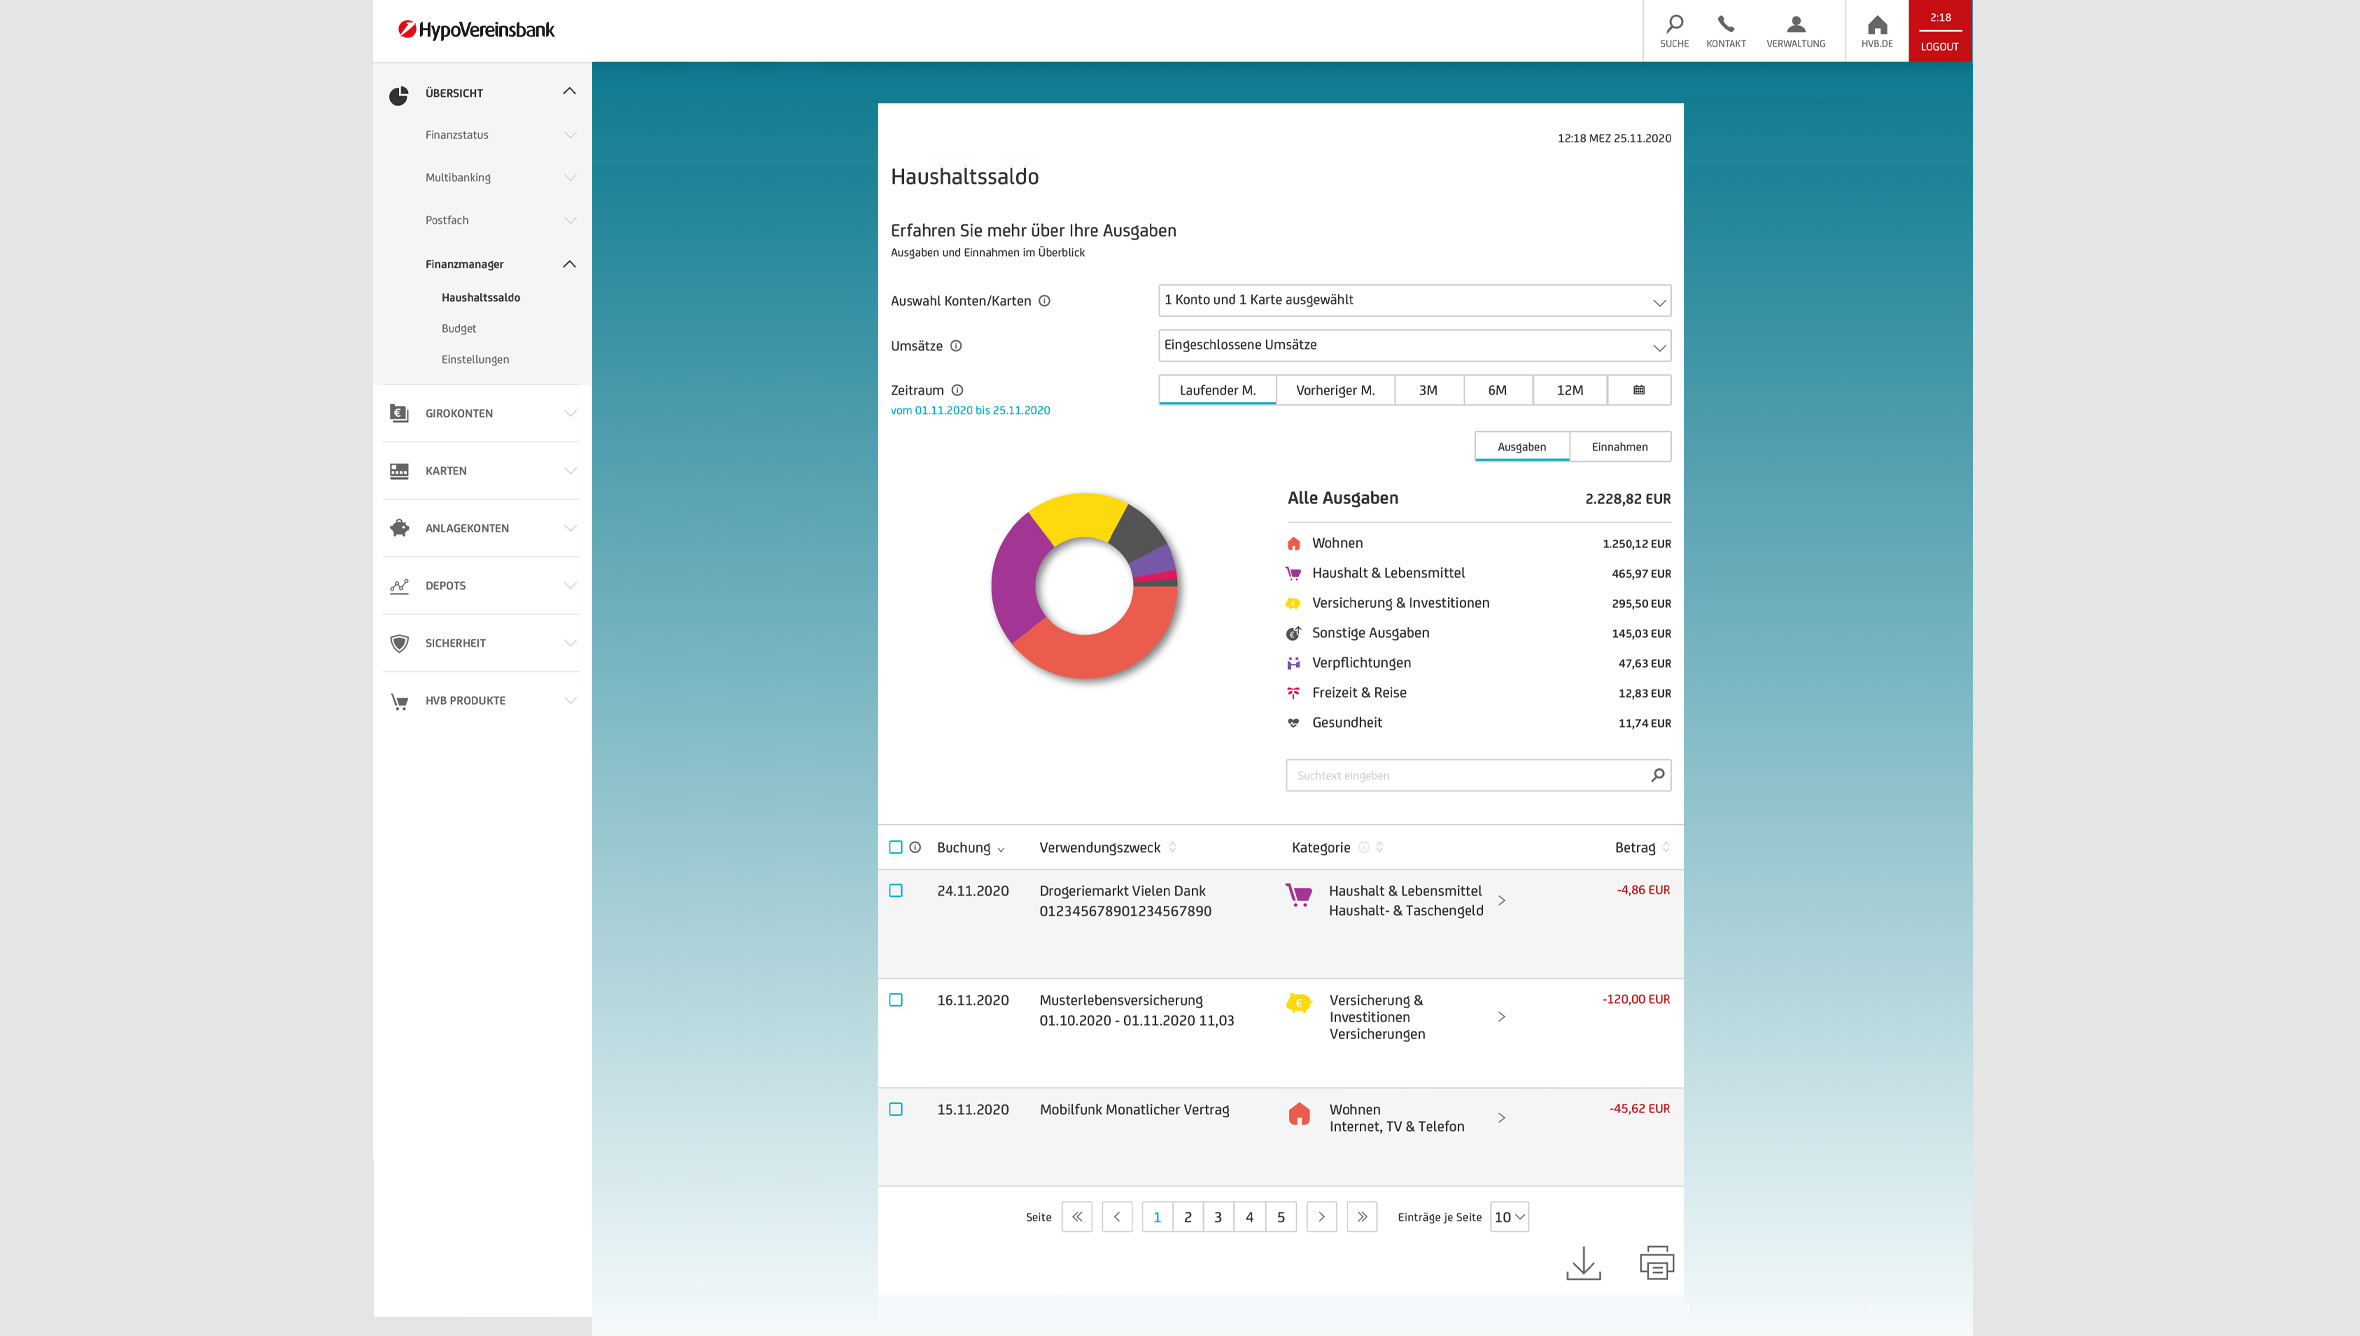Collapse the Übersicht section chevron
The height and width of the screenshot is (1336, 2360).
(569, 91)
